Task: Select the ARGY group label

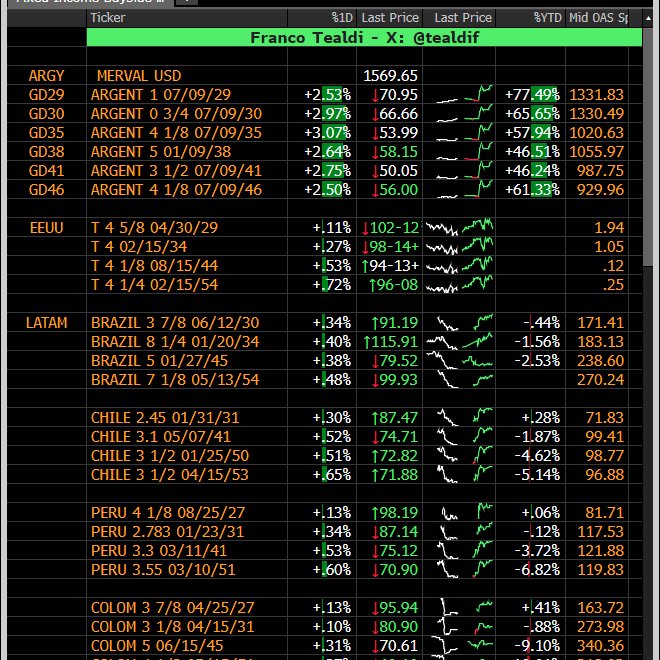Action: [46, 76]
